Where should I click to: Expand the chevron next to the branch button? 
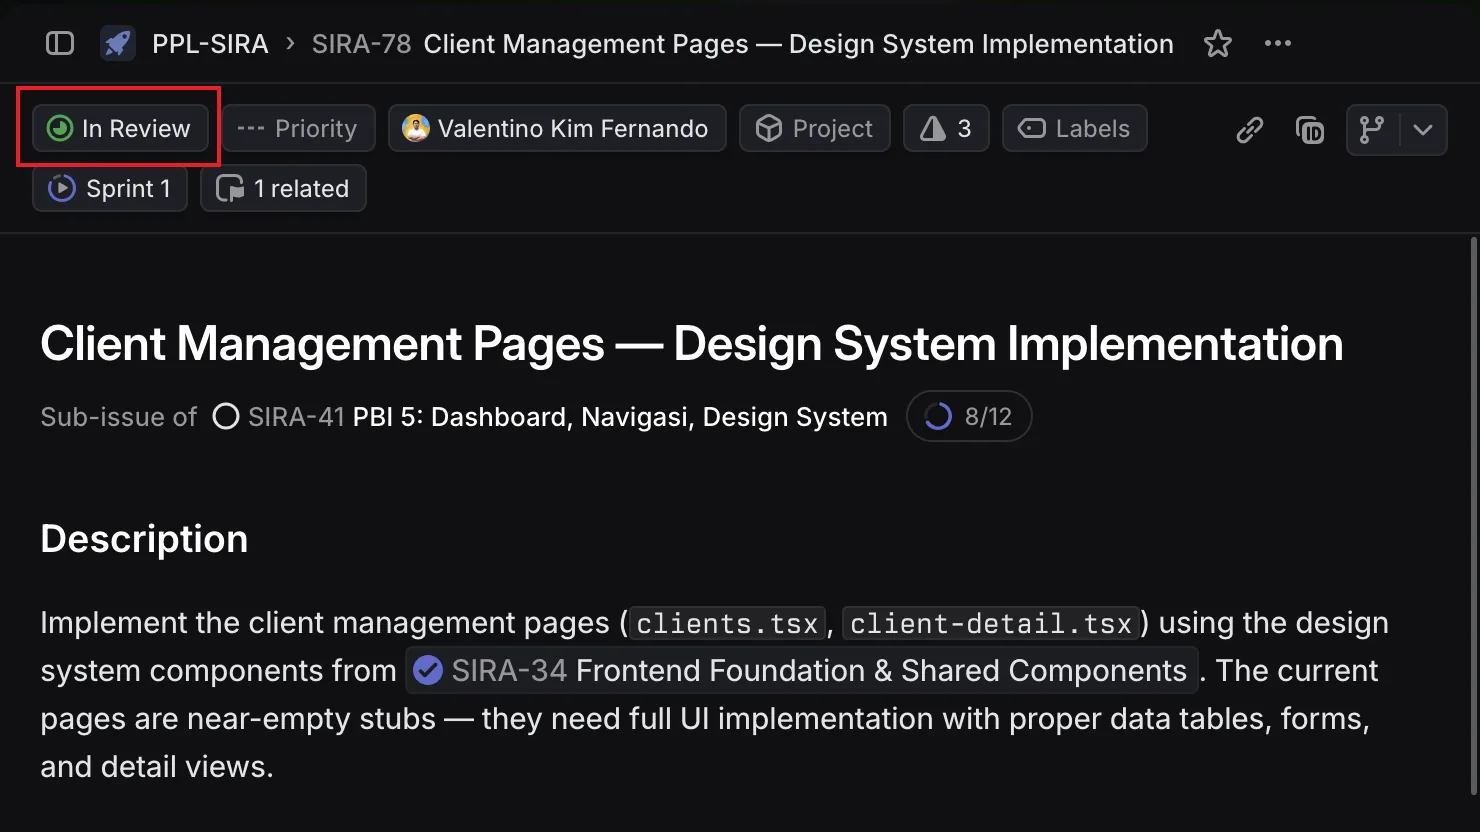pos(1424,129)
